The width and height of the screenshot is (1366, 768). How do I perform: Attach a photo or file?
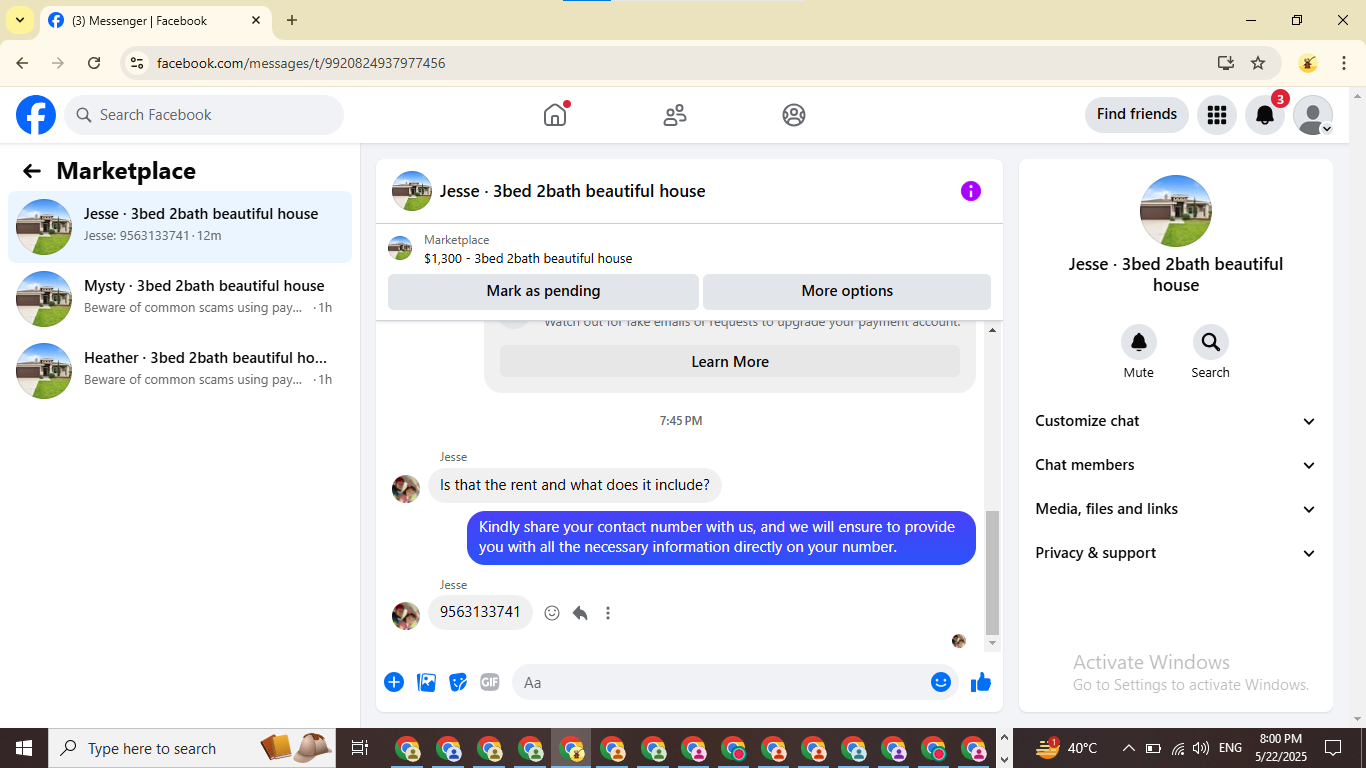[426, 682]
